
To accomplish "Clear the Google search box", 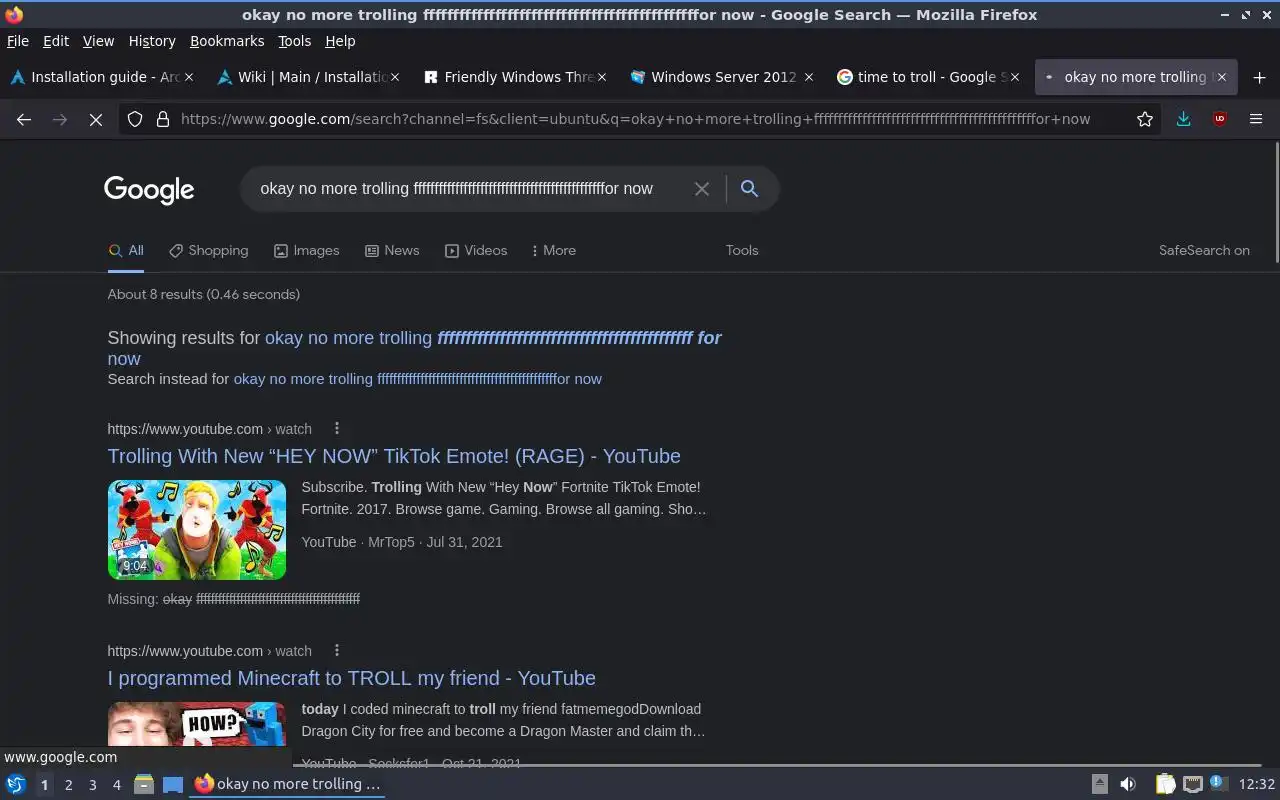I will [702, 189].
